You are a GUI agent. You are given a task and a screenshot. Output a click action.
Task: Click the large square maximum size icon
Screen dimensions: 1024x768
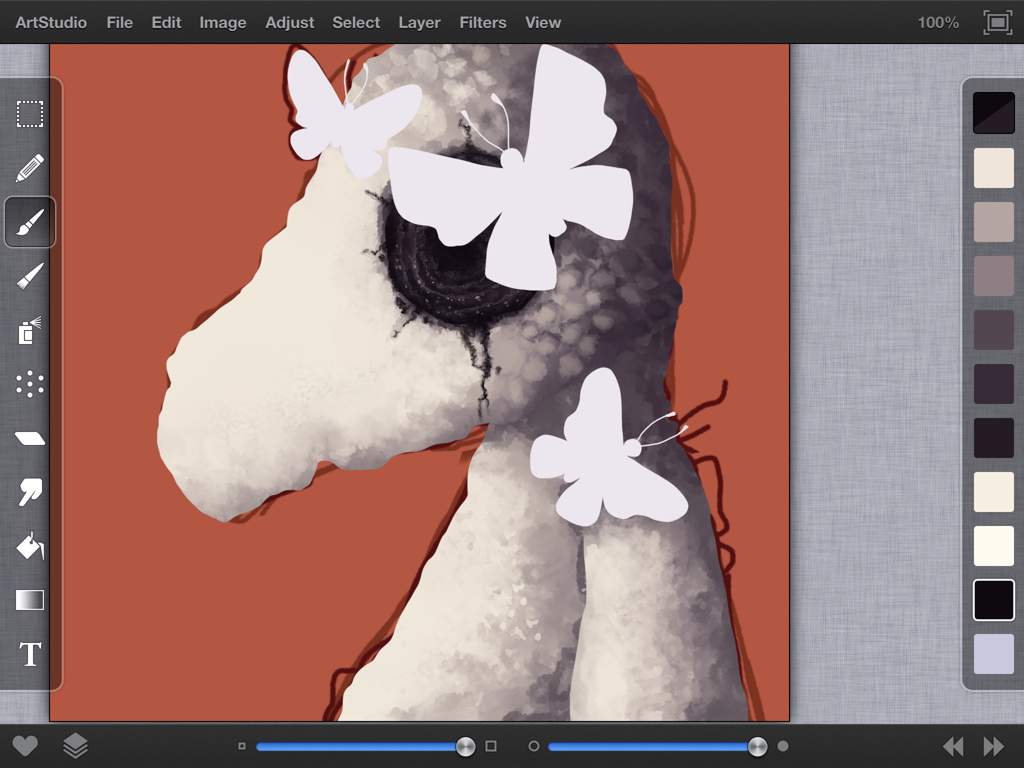click(491, 746)
